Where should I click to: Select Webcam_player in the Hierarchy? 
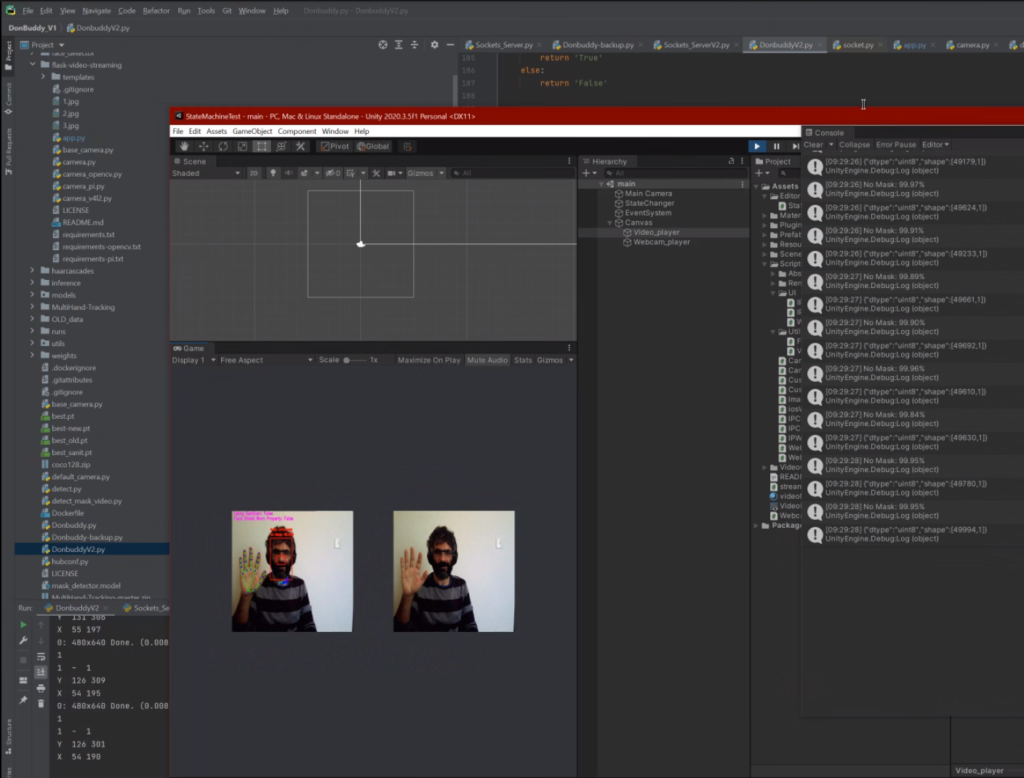click(x=661, y=242)
